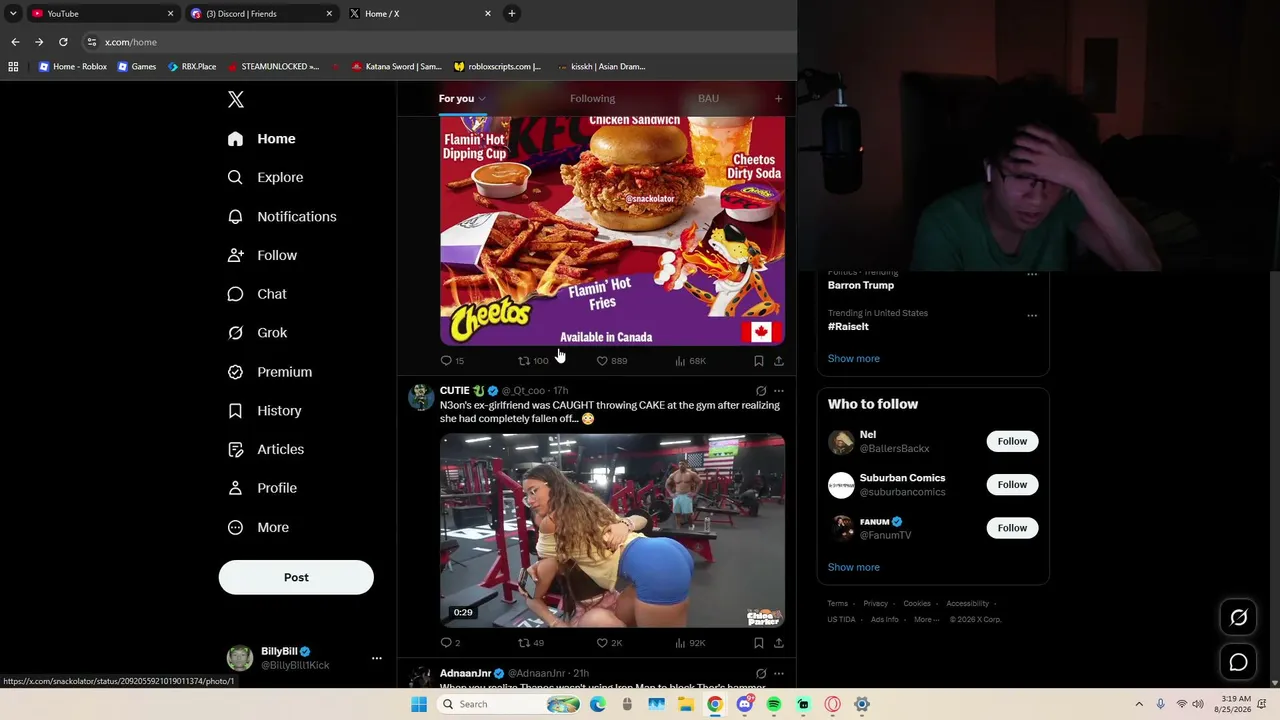Open more options on CUTIE's post

779,391
